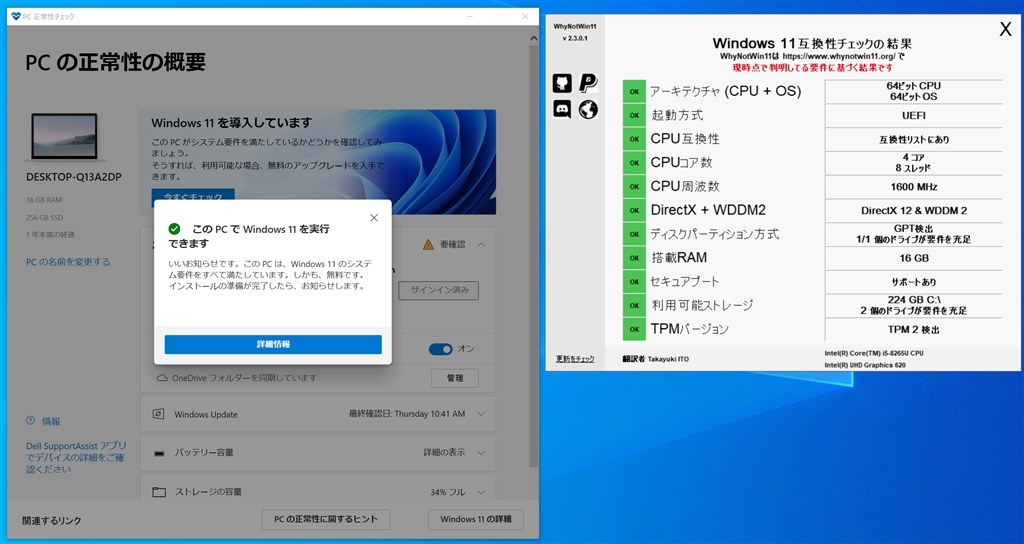Click OK badge for CPU互換性 row

(634, 139)
